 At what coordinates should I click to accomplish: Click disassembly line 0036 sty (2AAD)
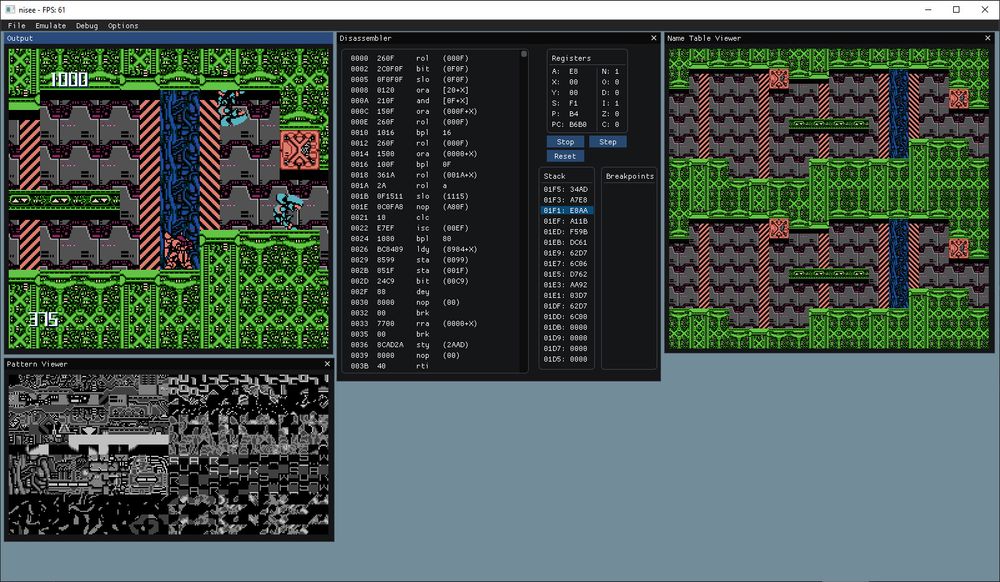(409, 345)
